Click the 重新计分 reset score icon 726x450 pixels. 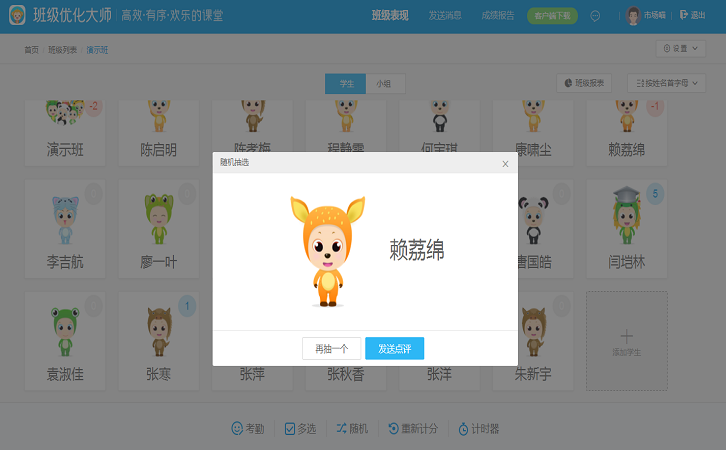[x=393, y=428]
